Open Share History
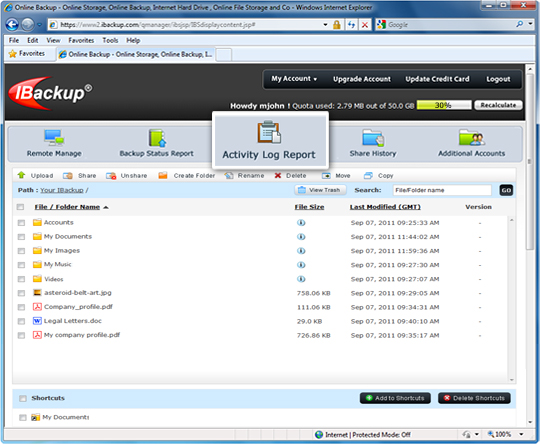The image size is (540, 444). coord(373,144)
